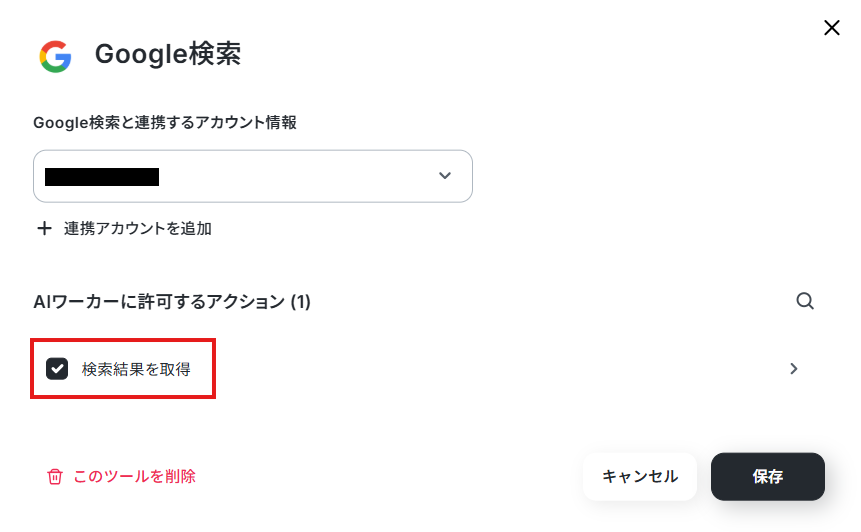
Task: Select the 連携アカウントを追加 link text
Action: point(138,228)
